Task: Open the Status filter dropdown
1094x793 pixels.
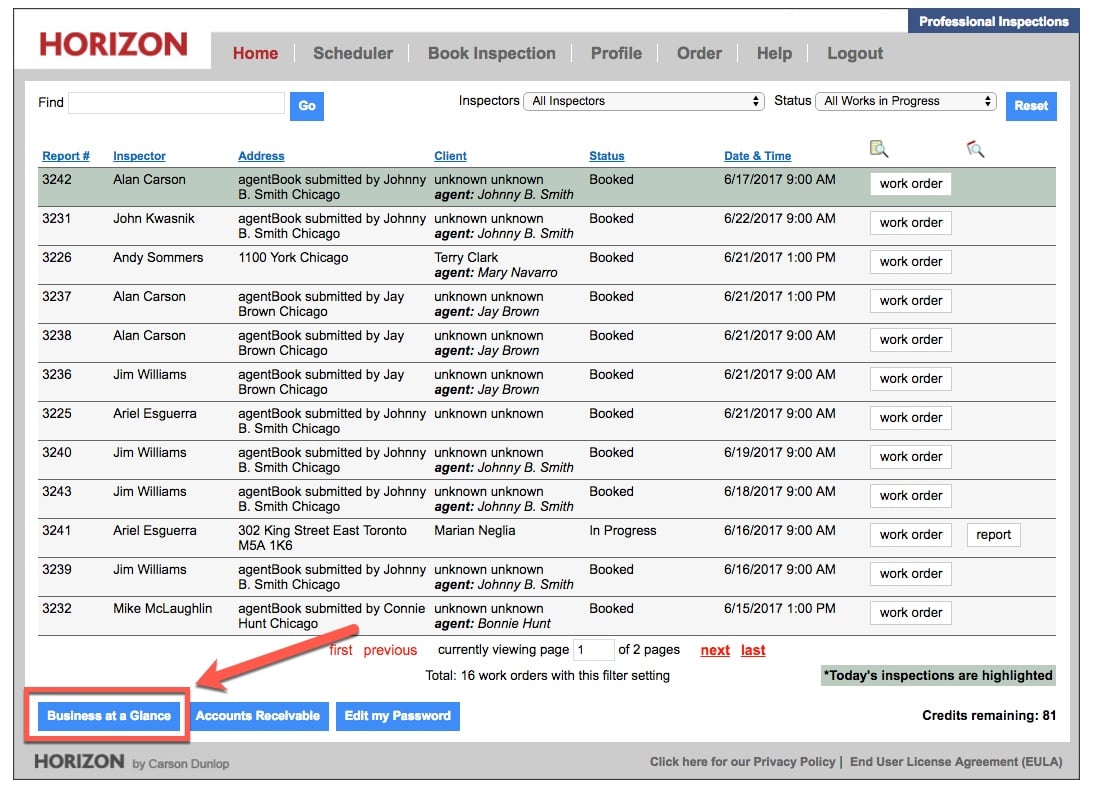Action: (x=906, y=101)
